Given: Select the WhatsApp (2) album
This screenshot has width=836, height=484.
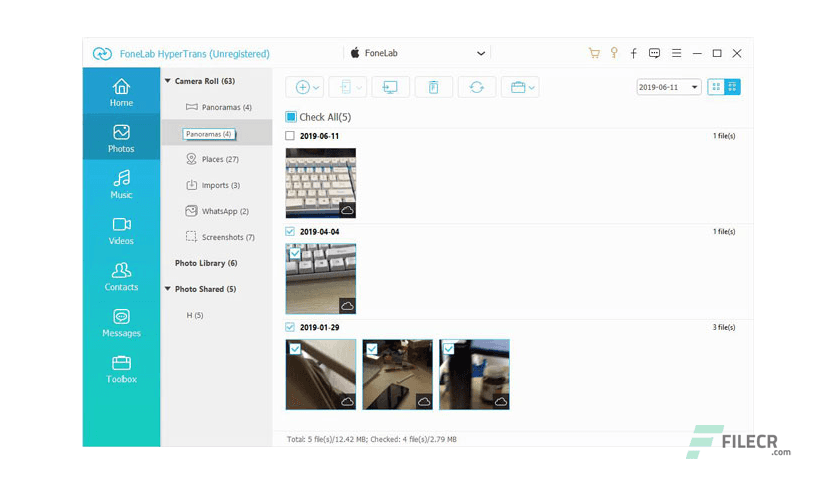Looking at the screenshot, I should click(x=219, y=211).
